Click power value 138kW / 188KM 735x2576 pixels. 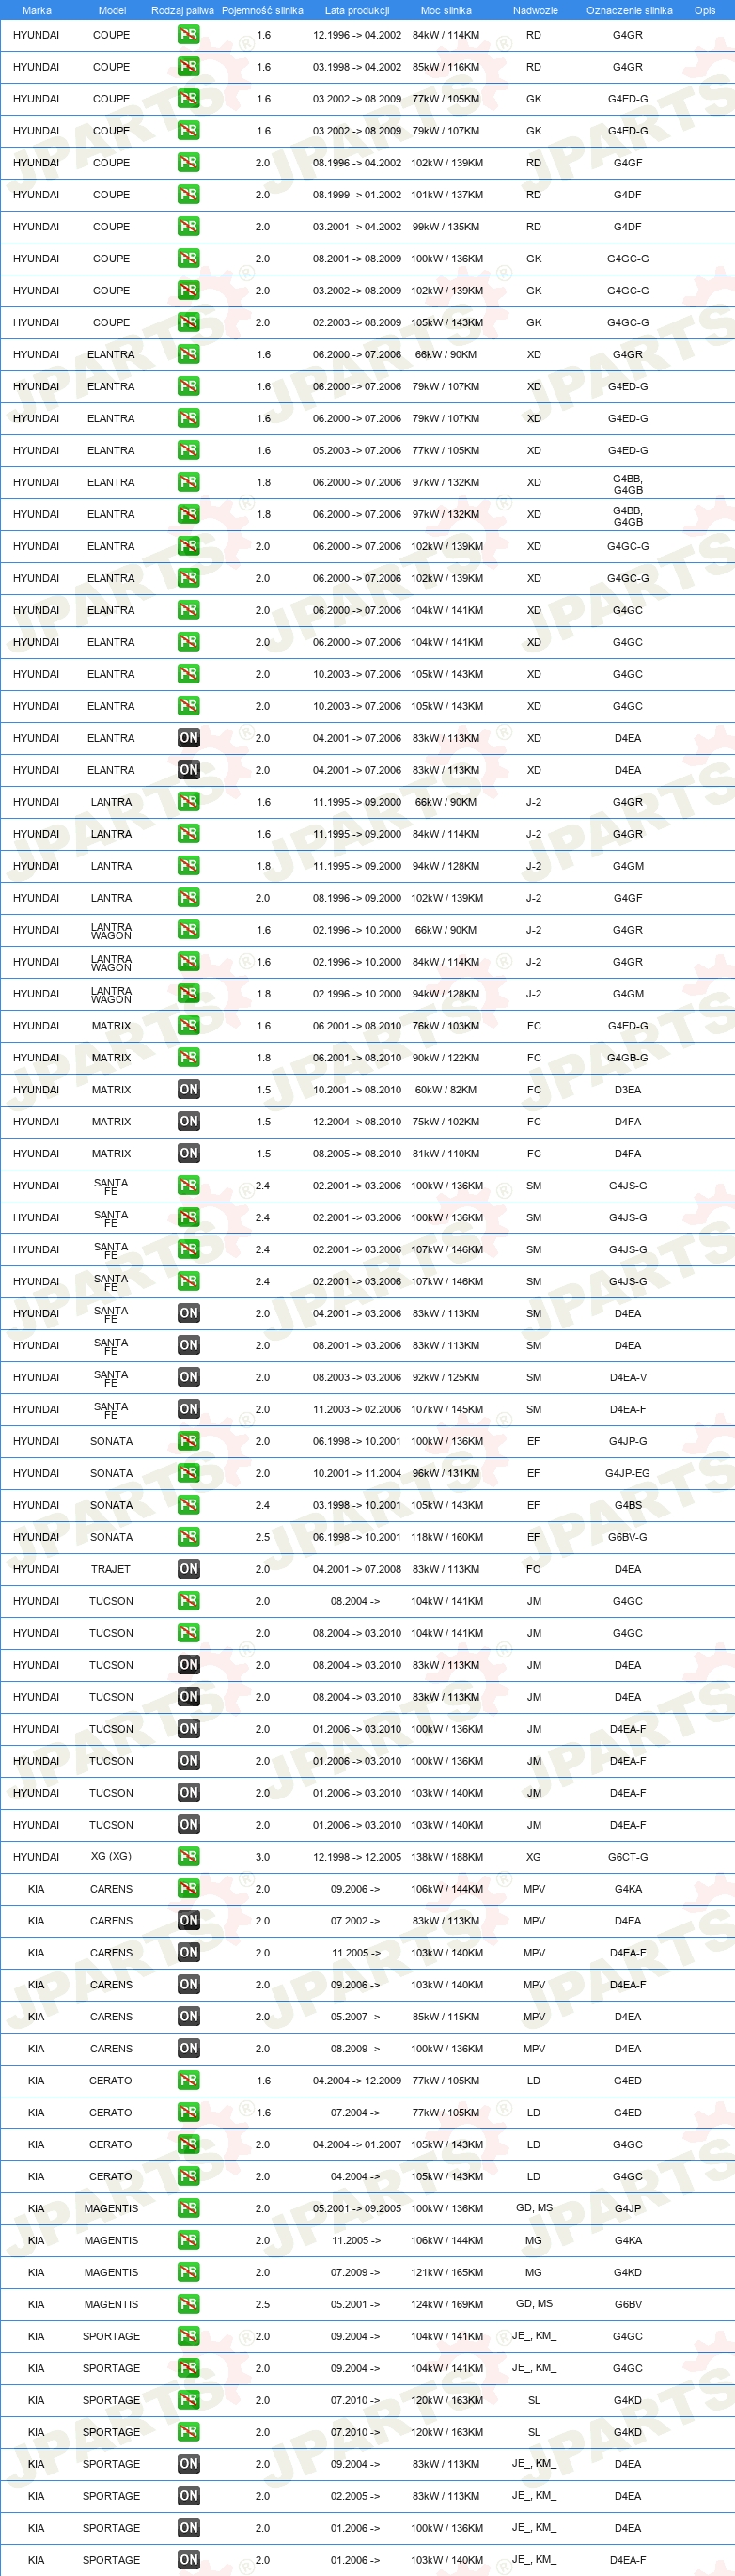447,1857
